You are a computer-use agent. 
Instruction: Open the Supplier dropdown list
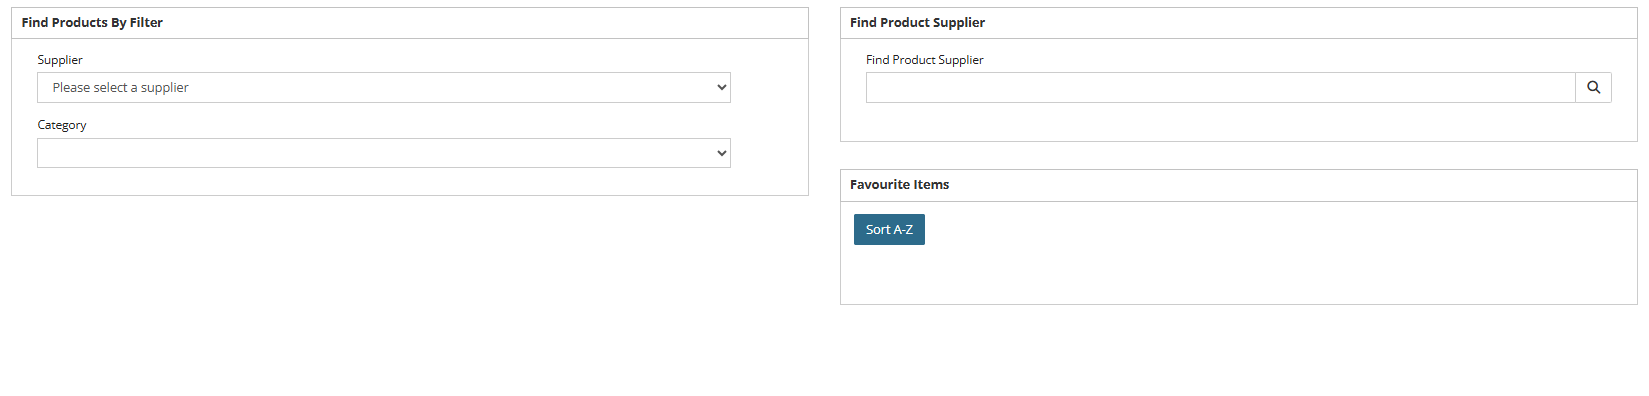pyautogui.click(x=384, y=88)
